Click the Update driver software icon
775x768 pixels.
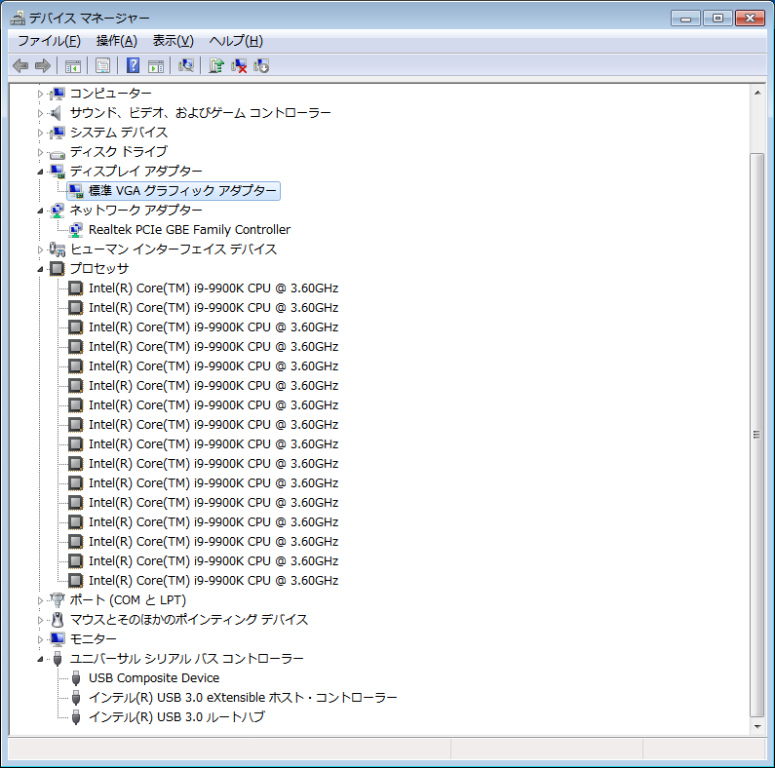[216, 65]
